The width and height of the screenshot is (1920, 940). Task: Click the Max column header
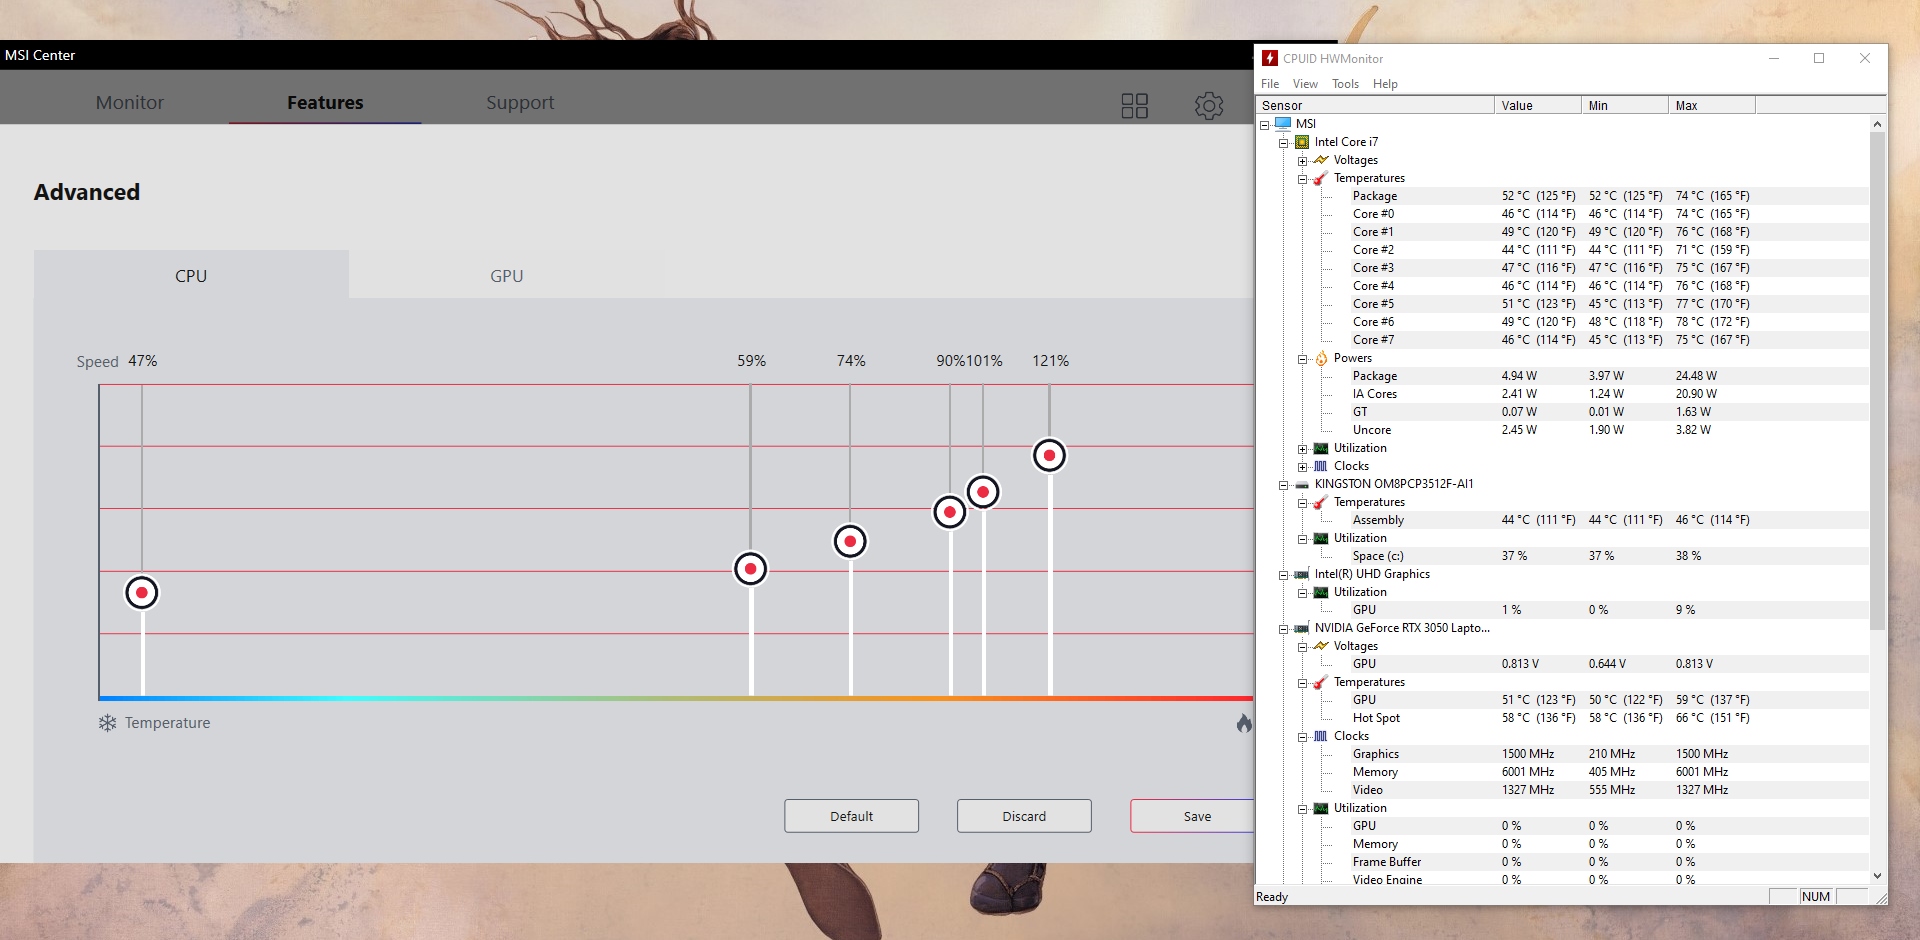coord(1712,105)
